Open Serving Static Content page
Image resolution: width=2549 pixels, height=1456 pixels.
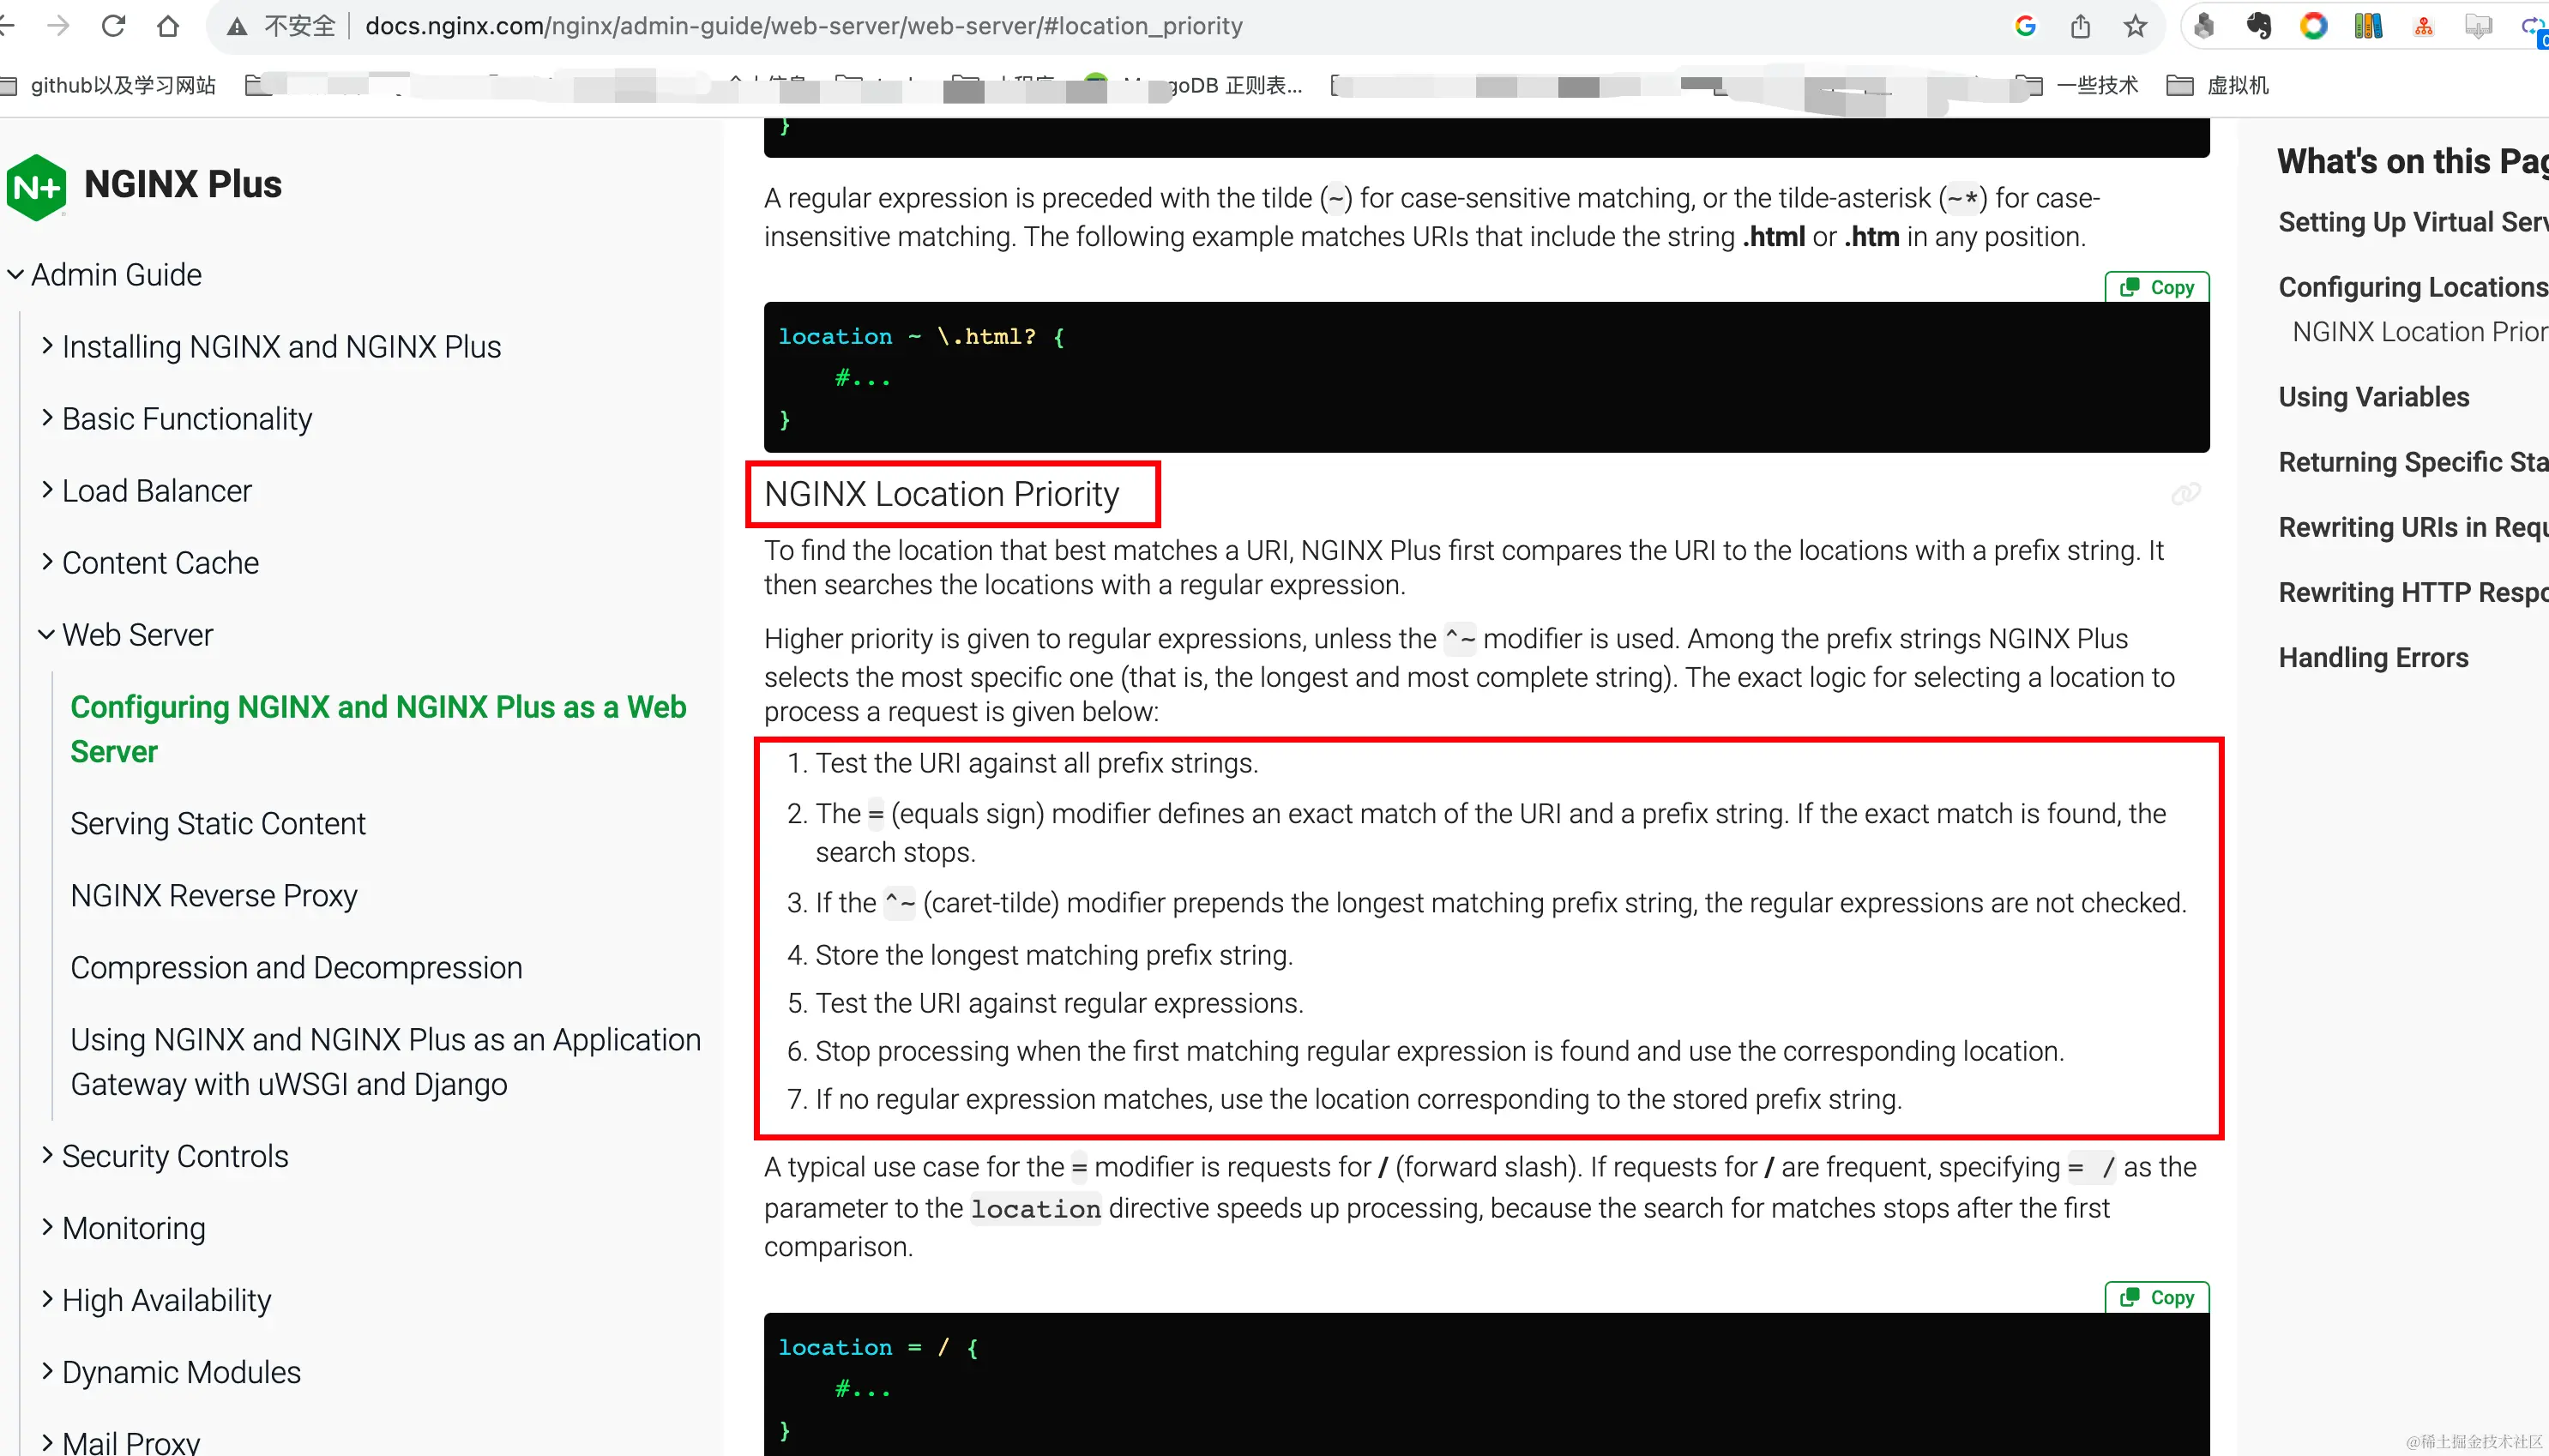coord(218,823)
